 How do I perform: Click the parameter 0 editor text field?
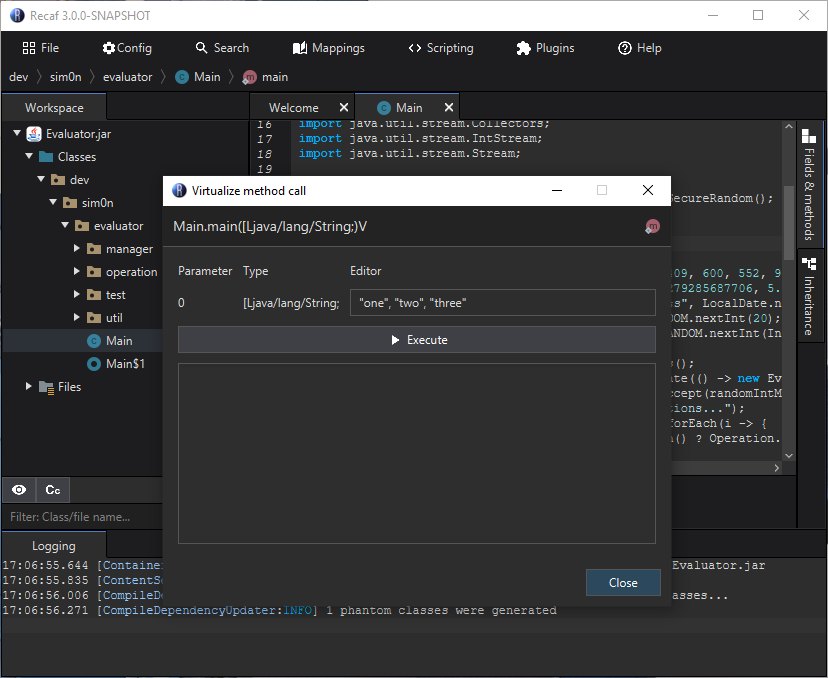pyautogui.click(x=502, y=303)
